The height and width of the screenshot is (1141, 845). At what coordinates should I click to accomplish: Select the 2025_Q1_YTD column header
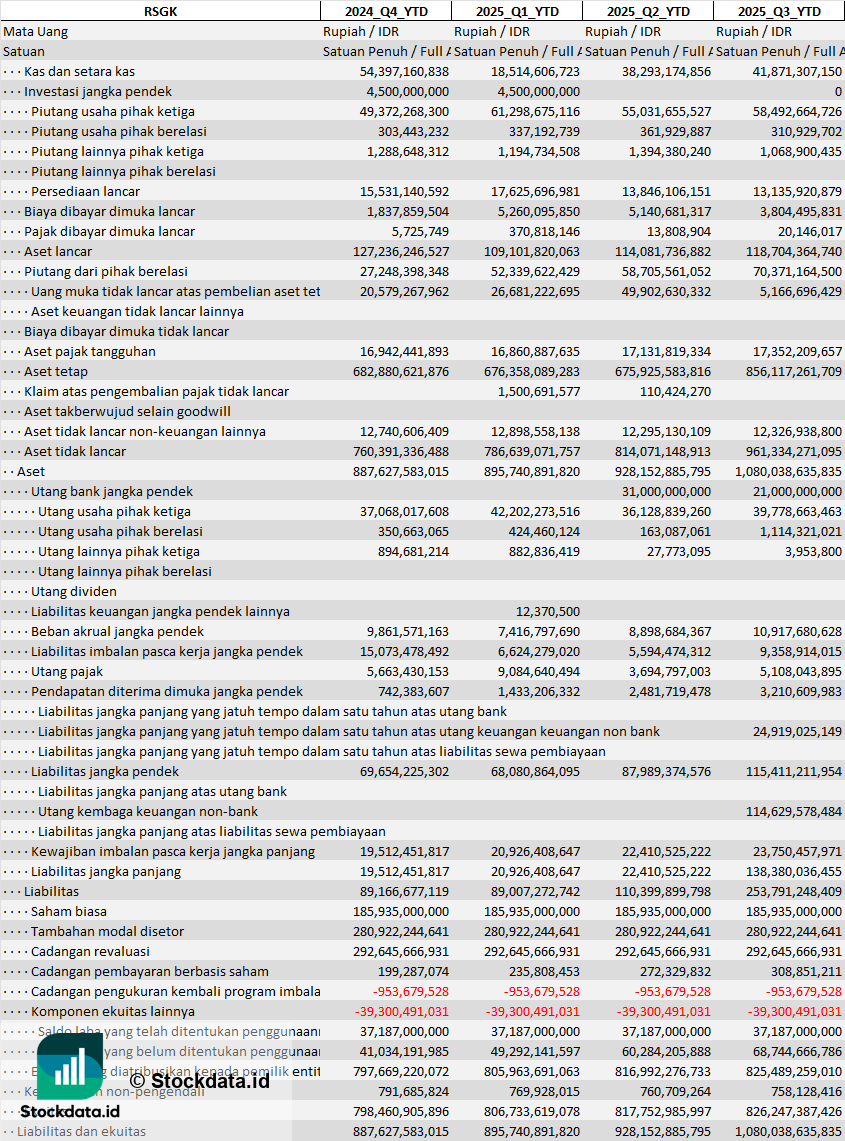pyautogui.click(x=517, y=11)
